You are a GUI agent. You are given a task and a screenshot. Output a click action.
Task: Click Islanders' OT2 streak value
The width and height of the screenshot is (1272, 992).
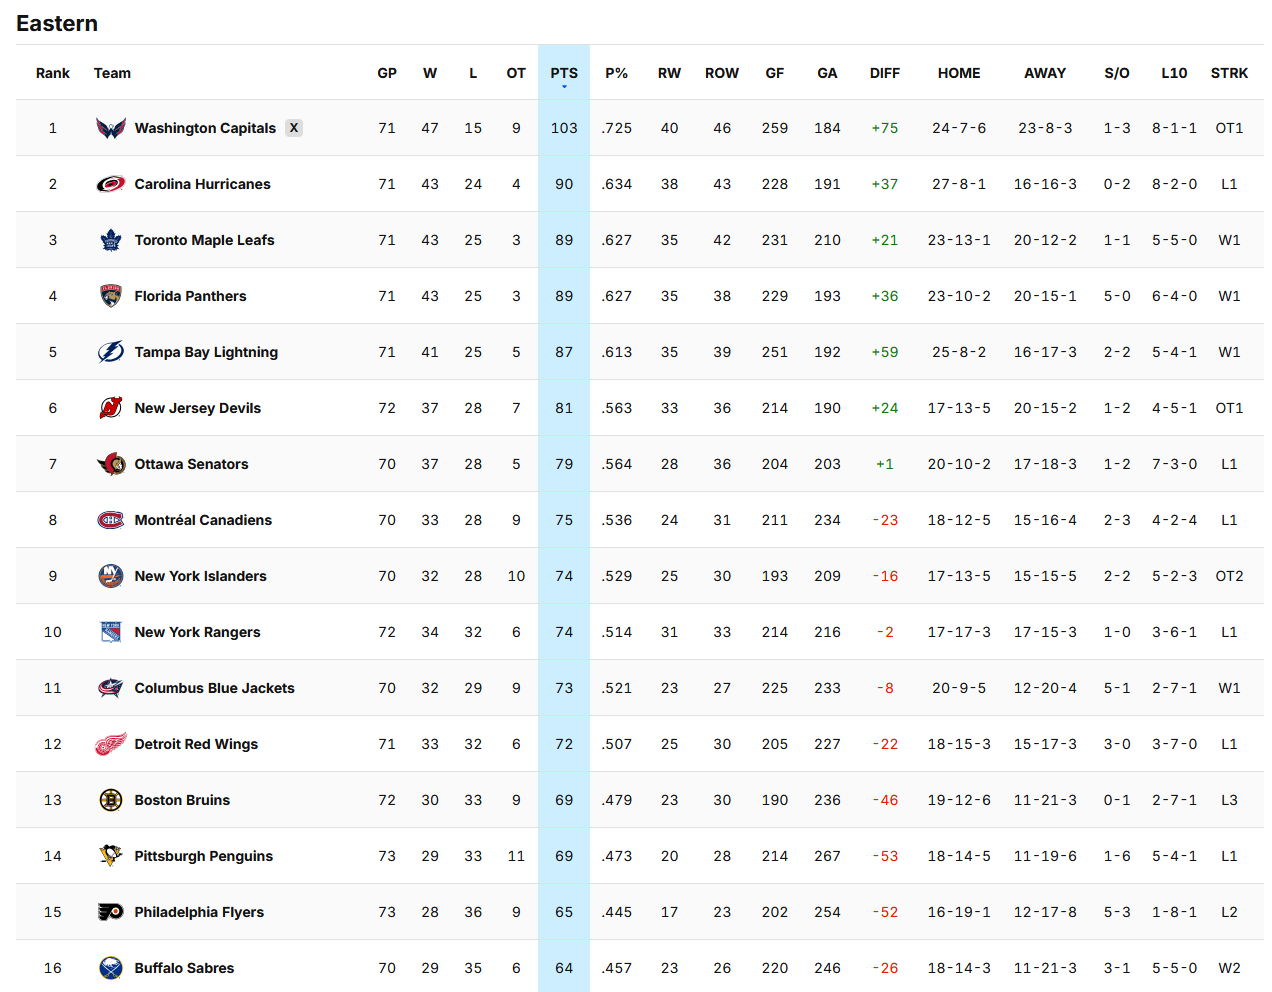(x=1229, y=576)
